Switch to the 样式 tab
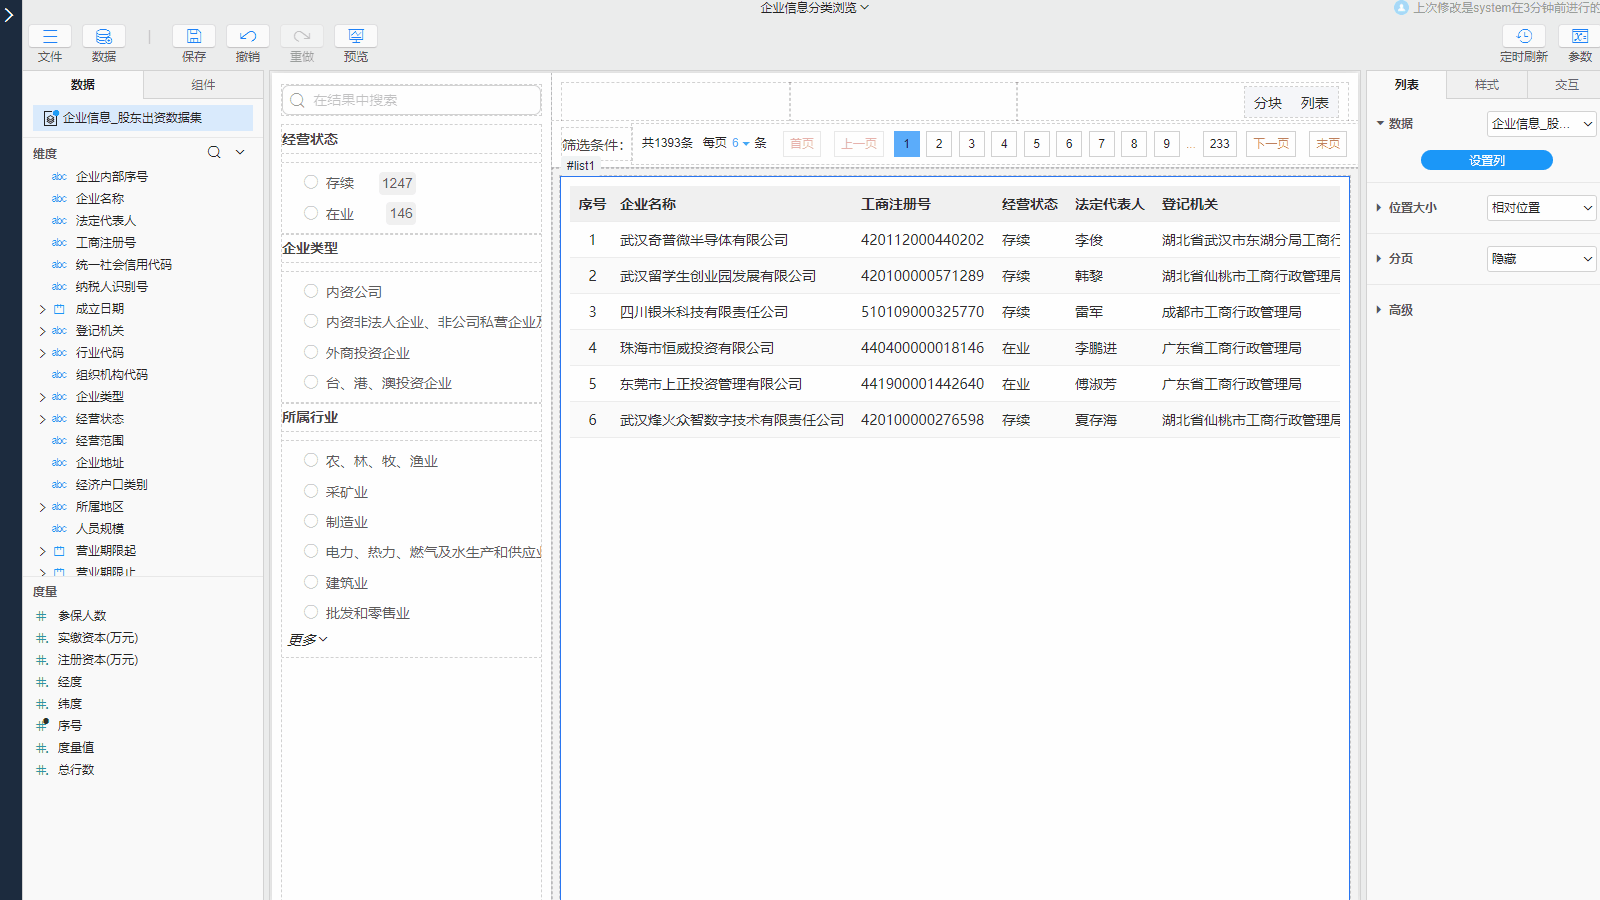Screen dimensions: 1600x900 coord(1486,85)
